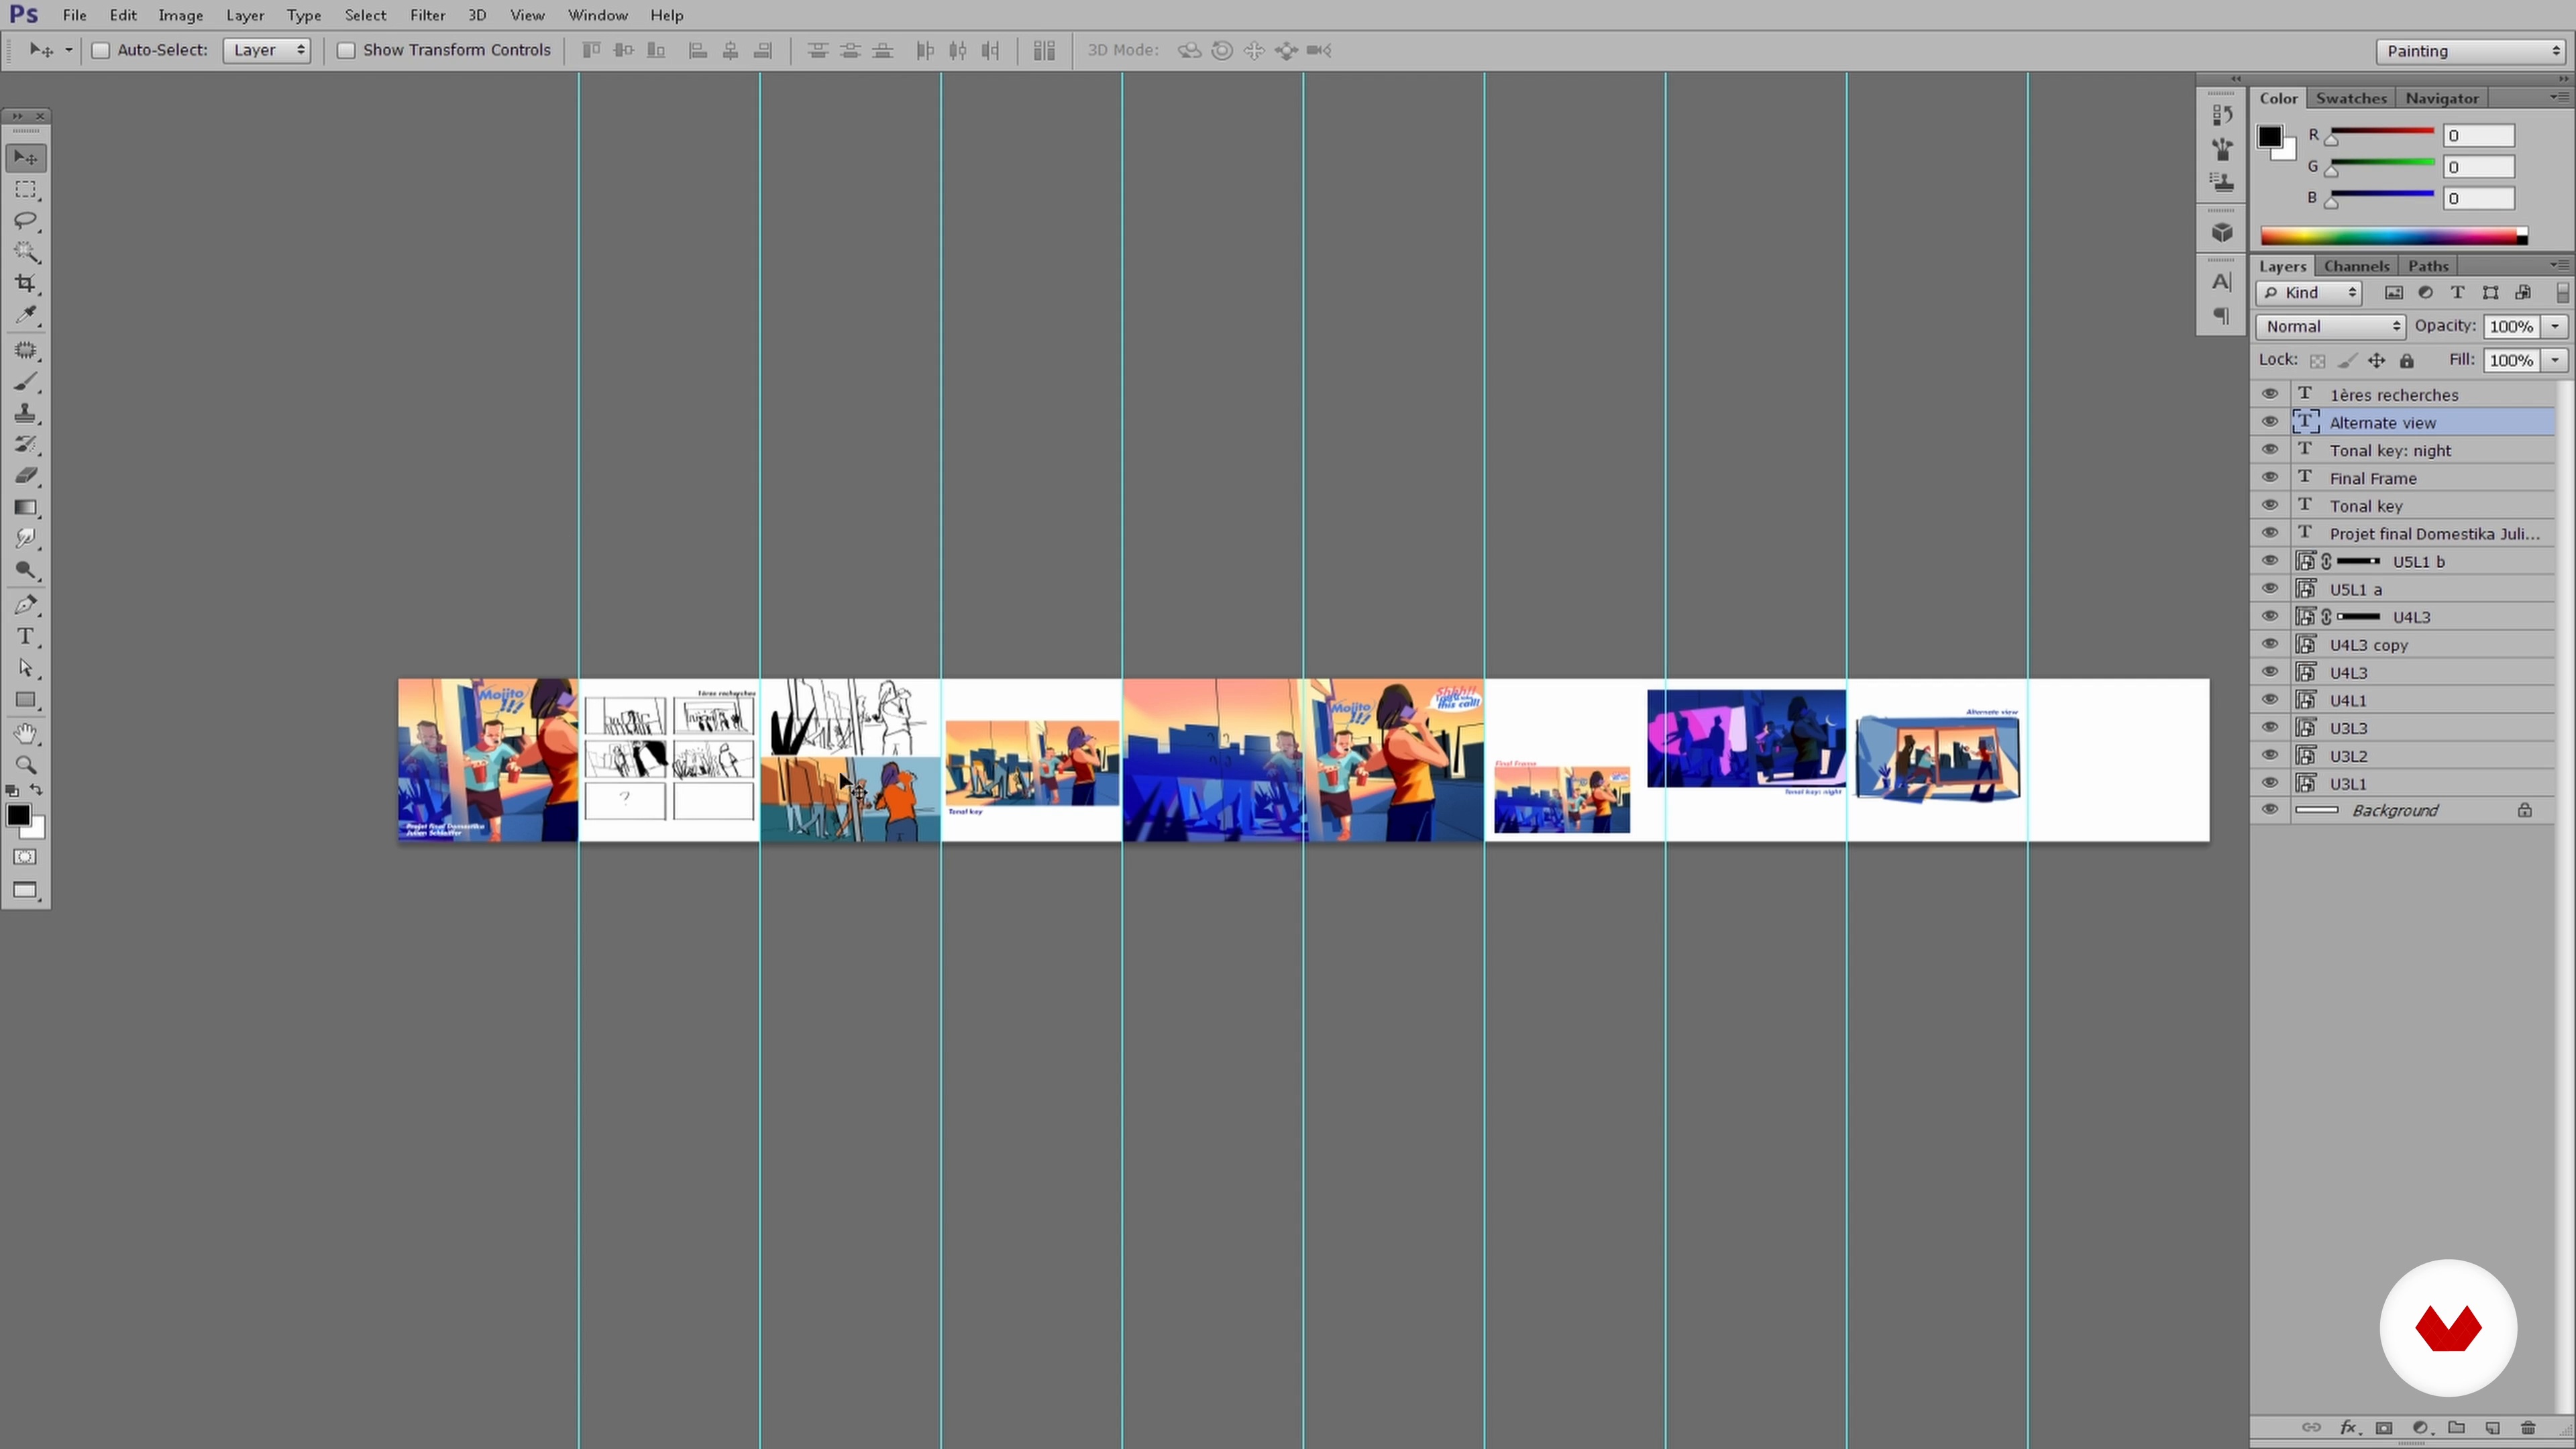The width and height of the screenshot is (2576, 1449).
Task: Select the History Brush tool
Action: [26, 445]
